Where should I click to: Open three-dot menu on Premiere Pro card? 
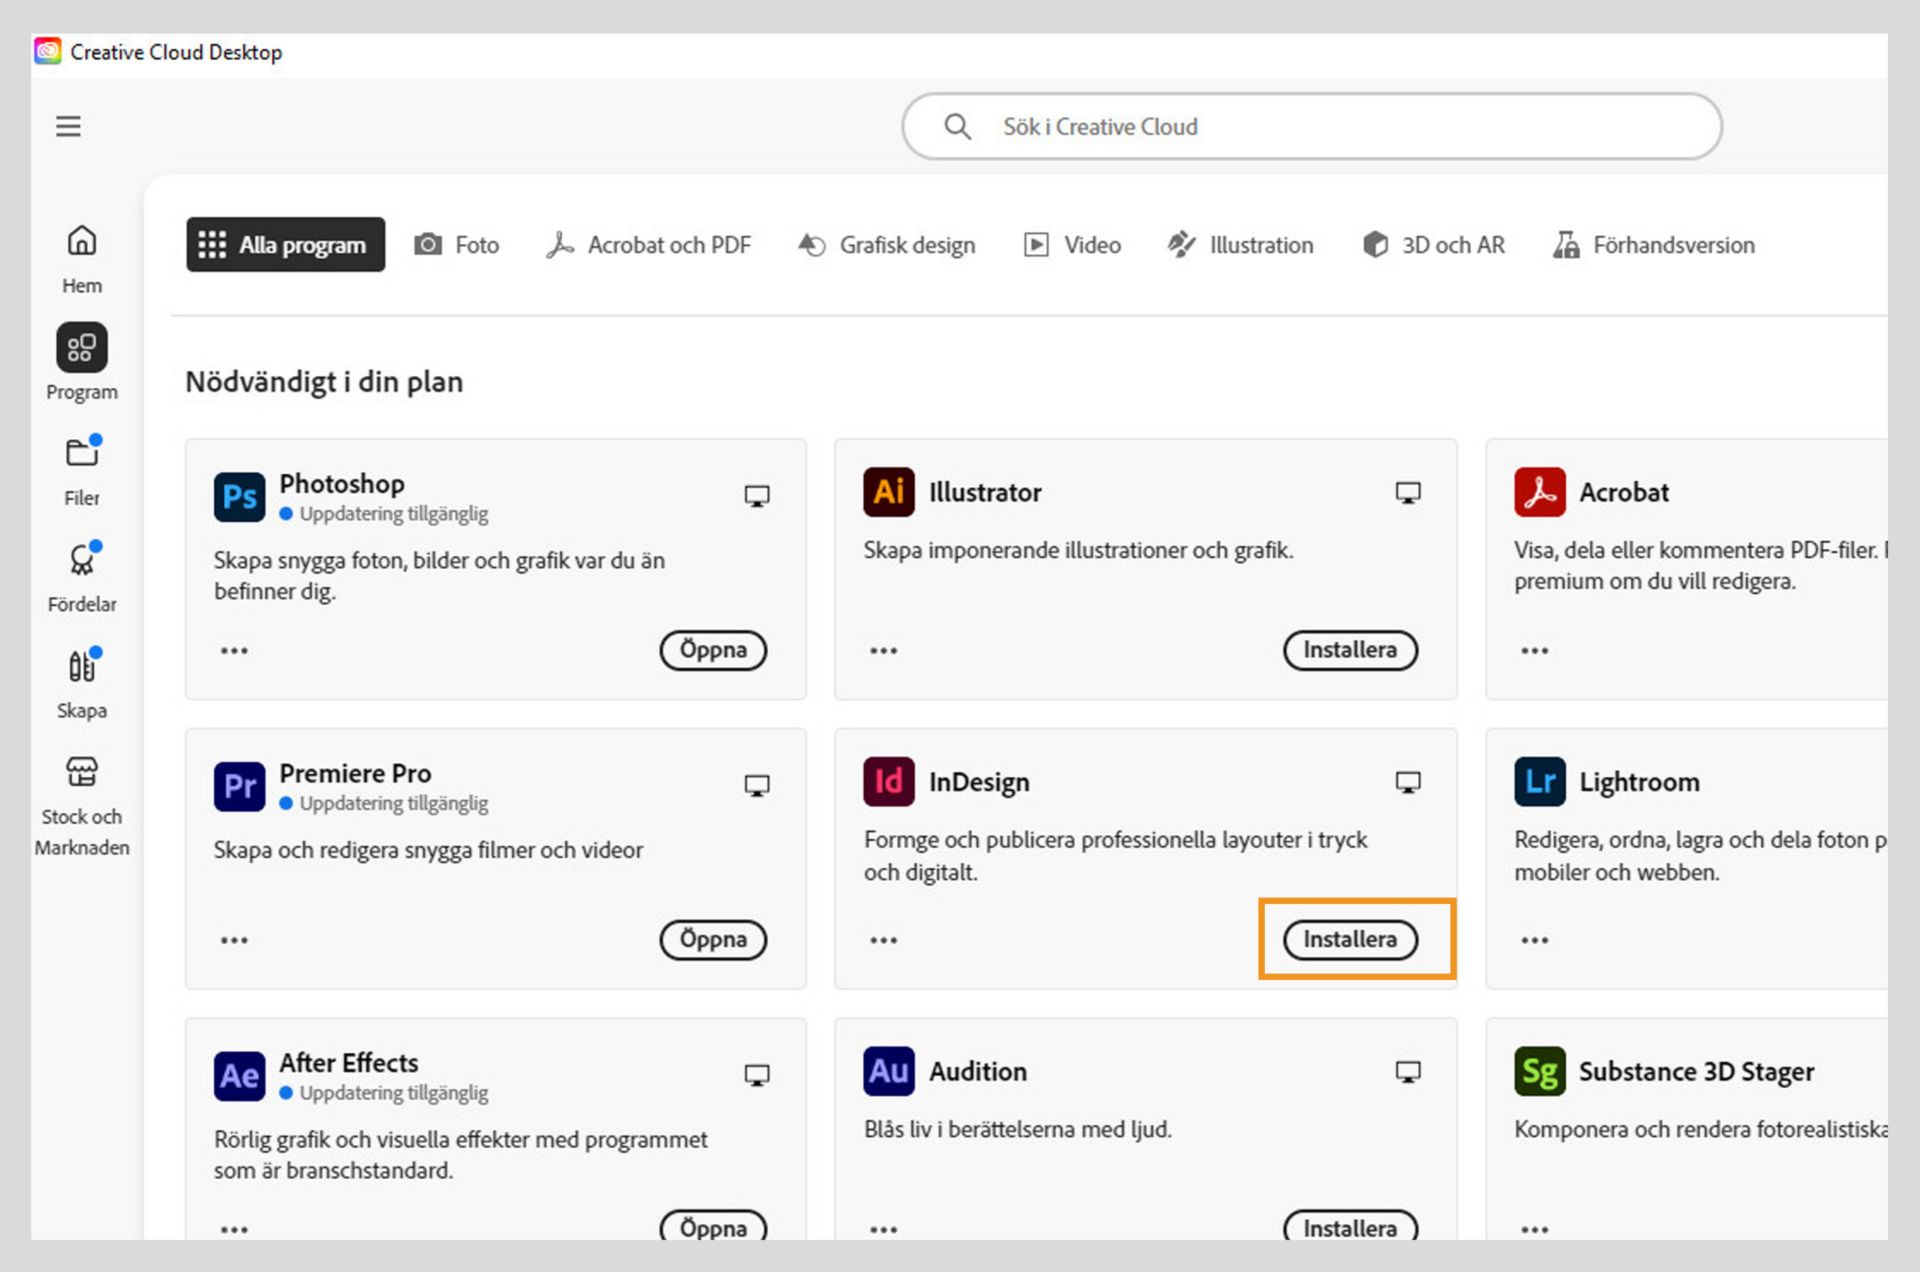click(x=234, y=940)
